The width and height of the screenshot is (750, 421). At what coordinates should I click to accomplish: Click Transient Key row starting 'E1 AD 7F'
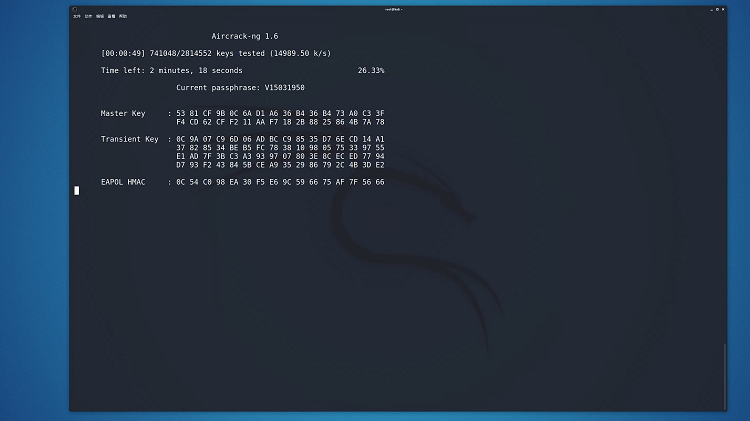280,156
